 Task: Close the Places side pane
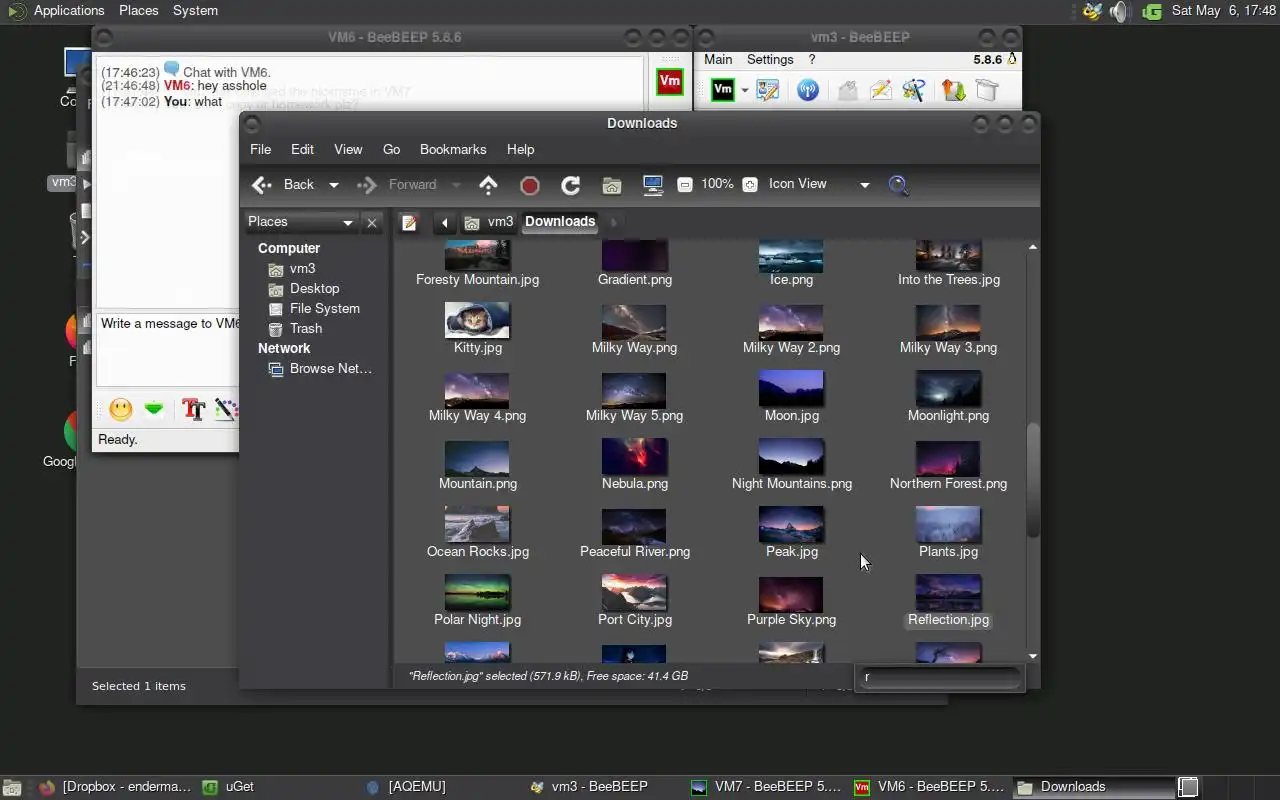pyautogui.click(x=372, y=222)
